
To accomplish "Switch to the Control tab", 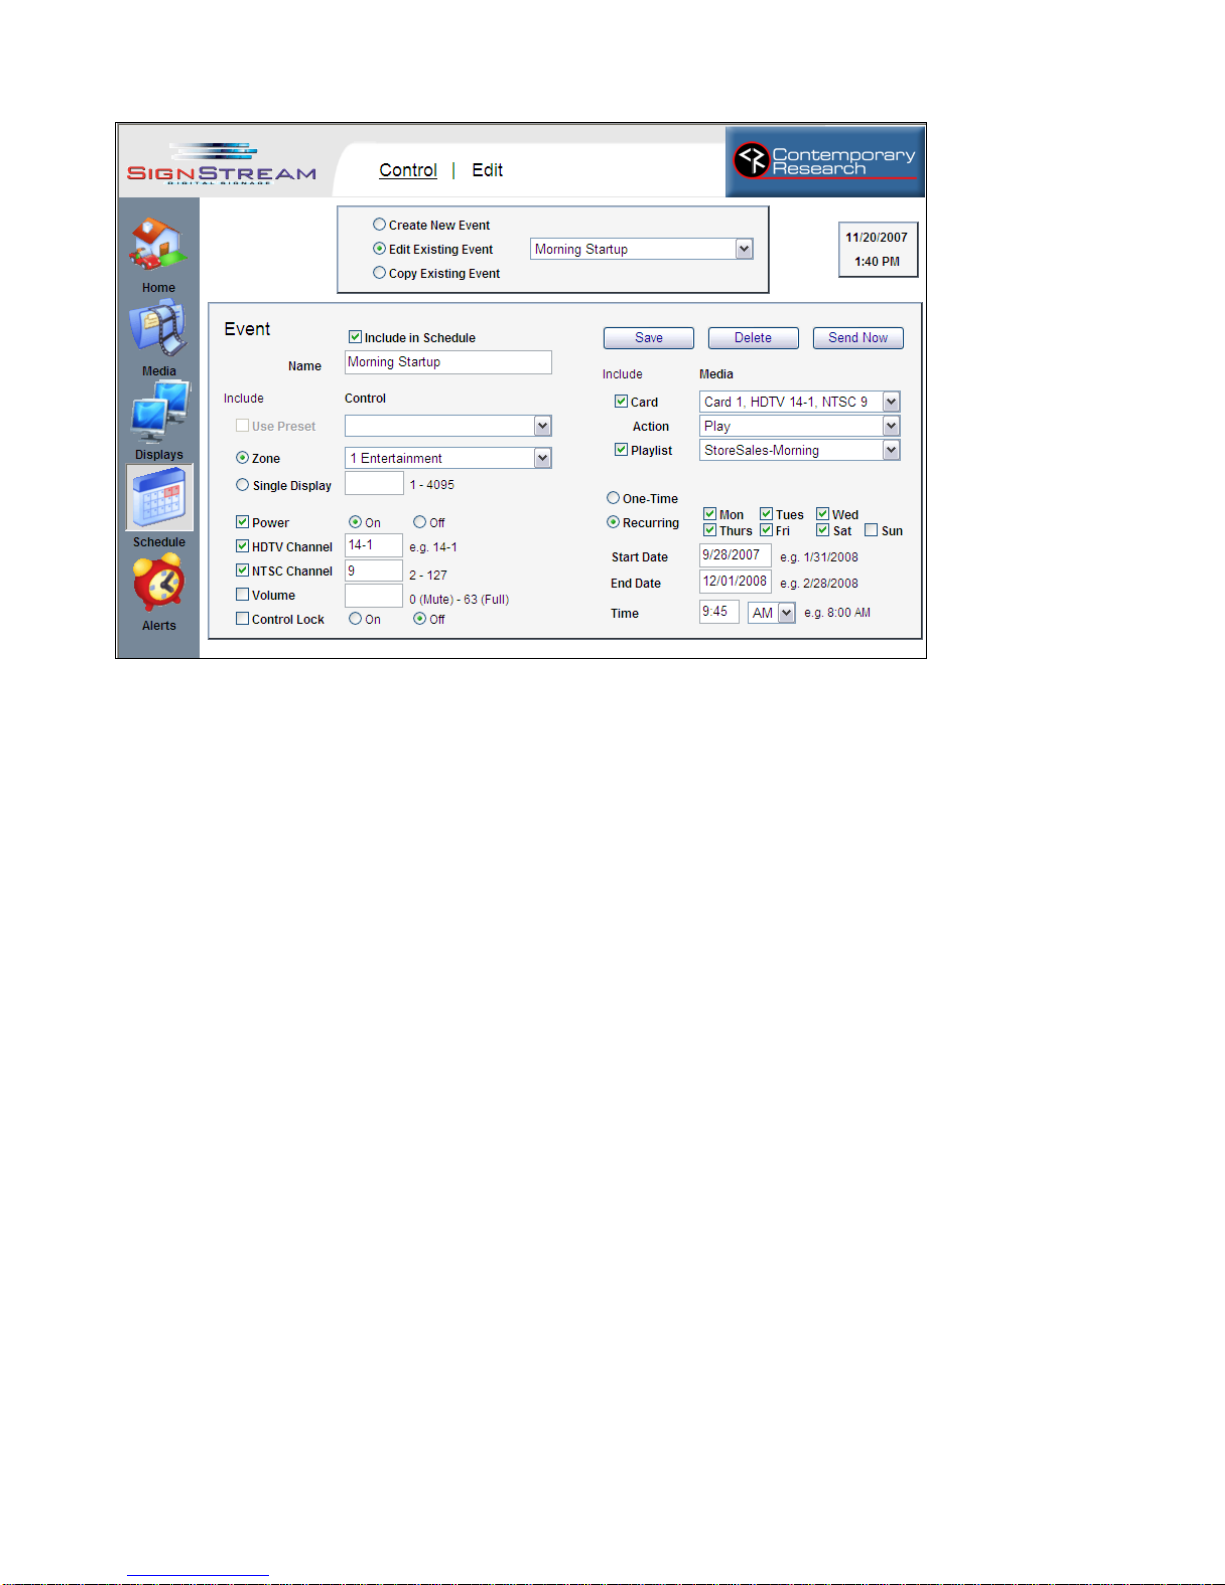I will coord(408,170).
